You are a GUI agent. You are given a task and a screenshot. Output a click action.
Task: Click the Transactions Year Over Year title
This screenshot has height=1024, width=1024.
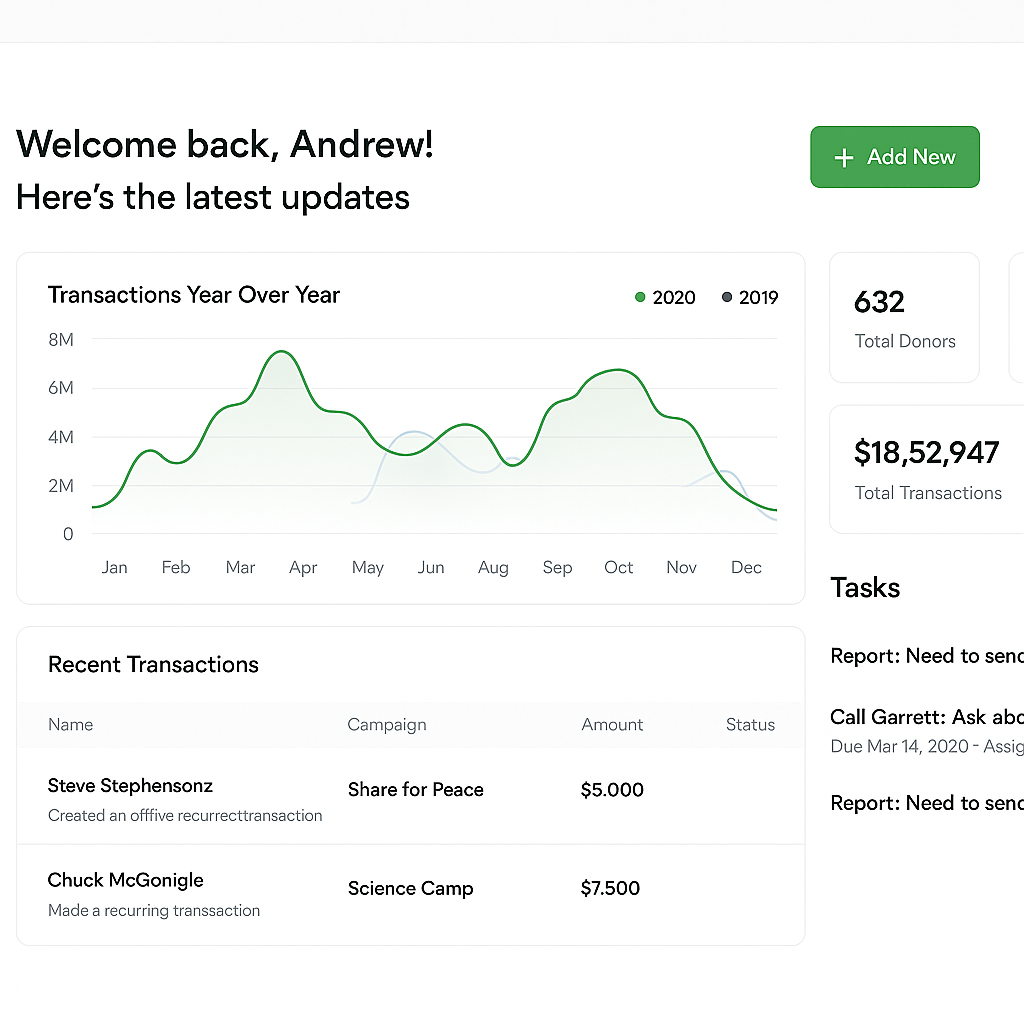tap(194, 295)
